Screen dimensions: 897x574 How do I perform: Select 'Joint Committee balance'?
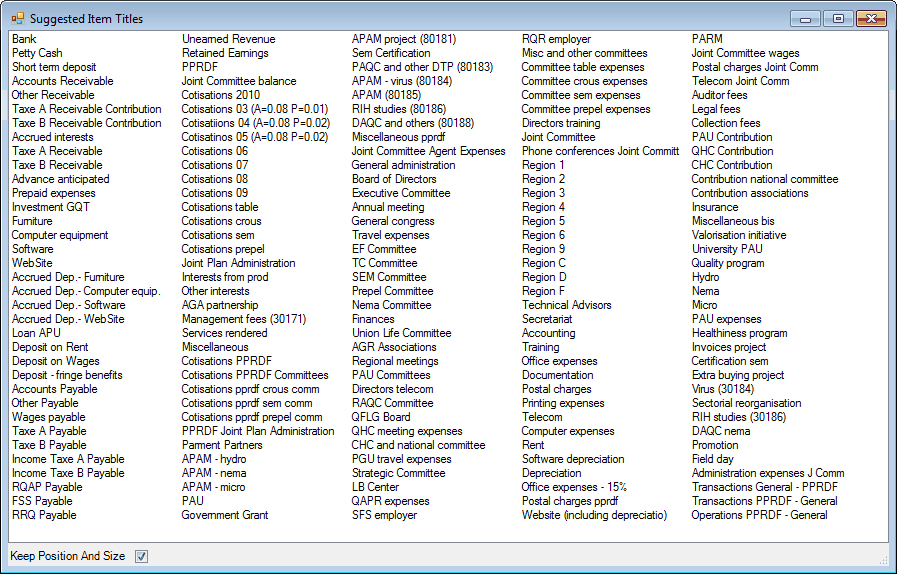coord(239,81)
